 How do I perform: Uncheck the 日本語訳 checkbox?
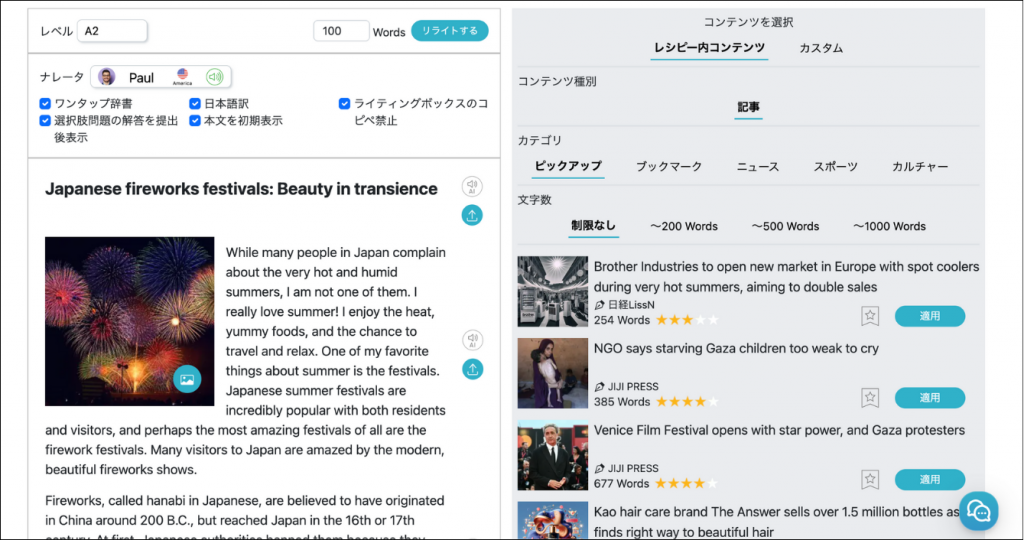coord(195,103)
